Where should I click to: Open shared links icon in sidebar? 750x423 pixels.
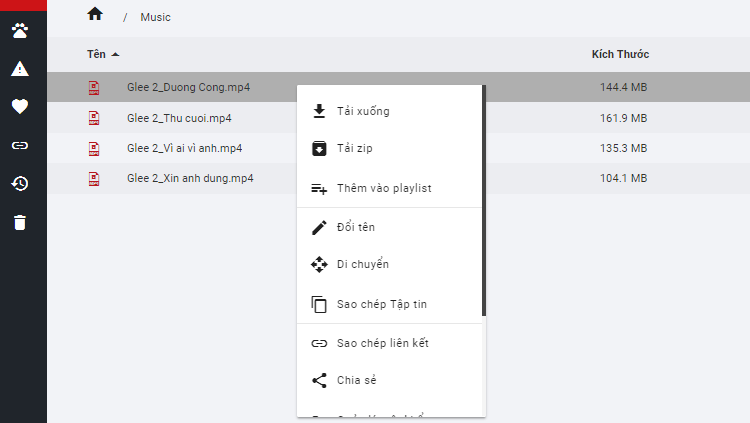20,145
